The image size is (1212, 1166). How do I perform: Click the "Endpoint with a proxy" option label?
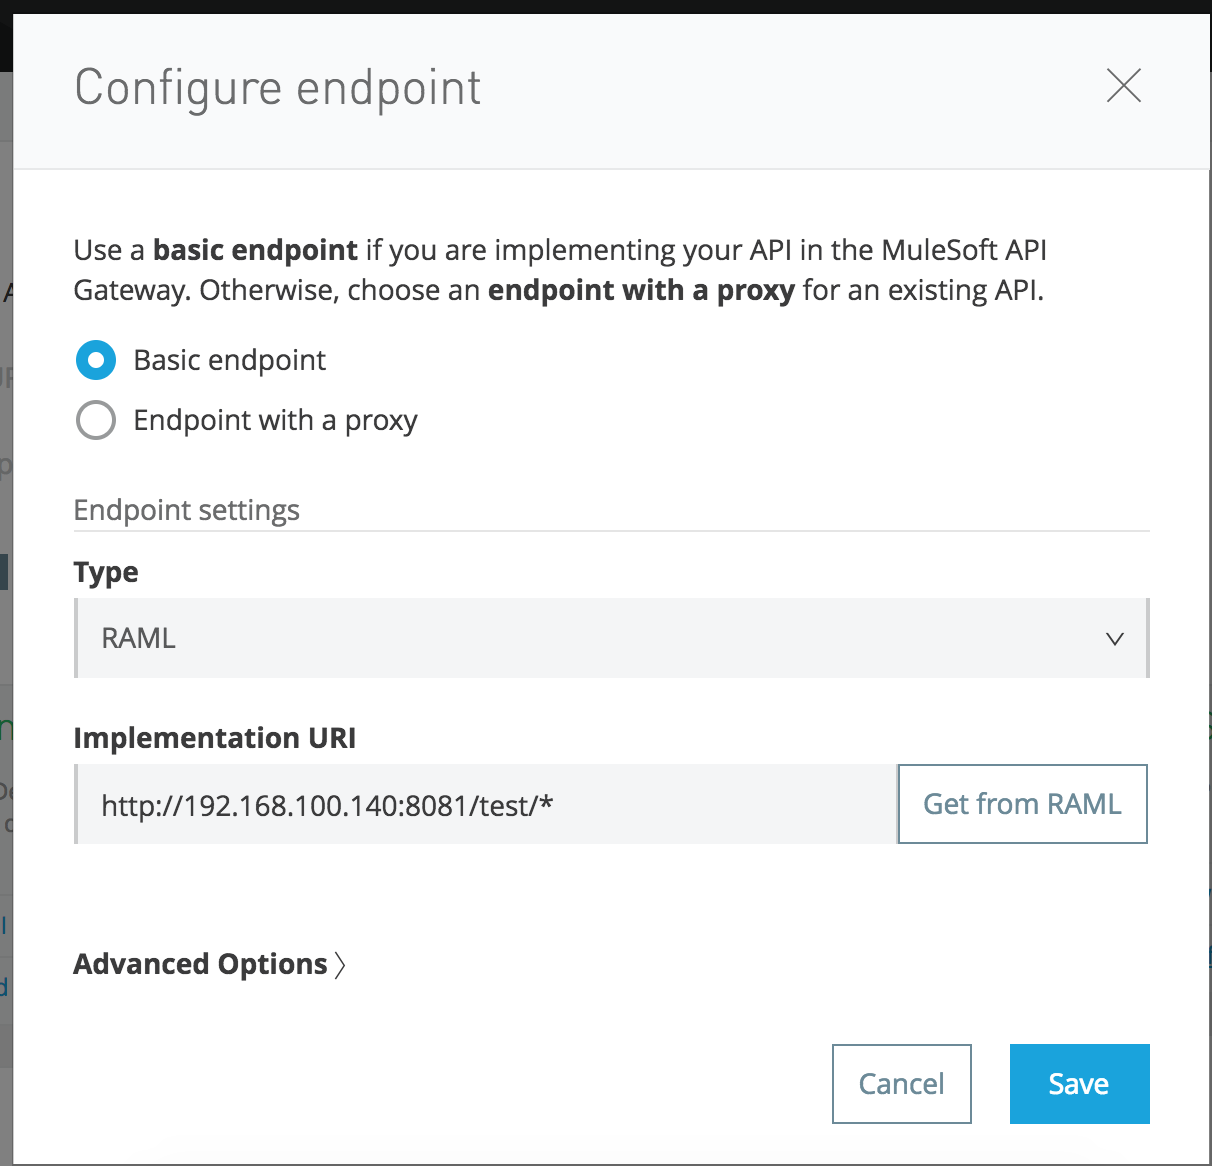coord(275,420)
